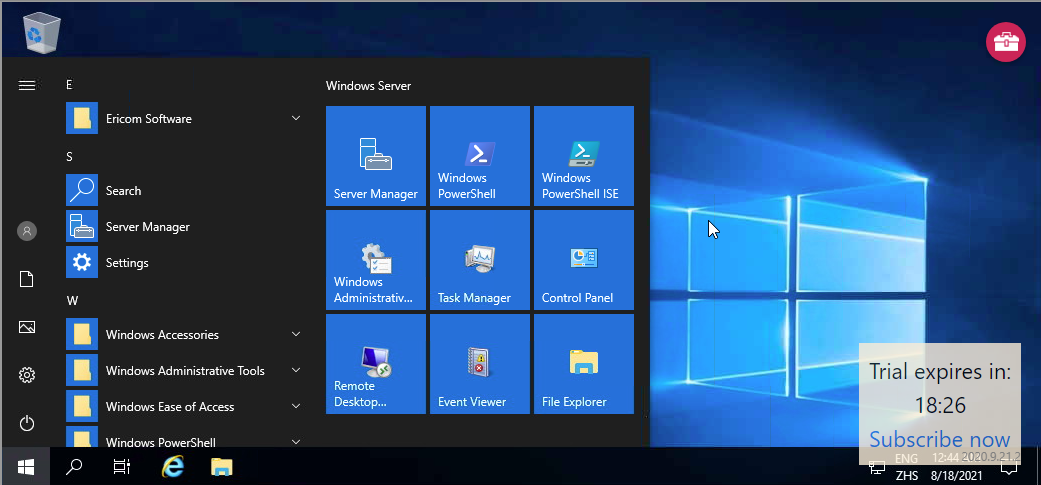Launch the Windows PowerShell tile
Image resolution: width=1041 pixels, height=485 pixels.
480,156
